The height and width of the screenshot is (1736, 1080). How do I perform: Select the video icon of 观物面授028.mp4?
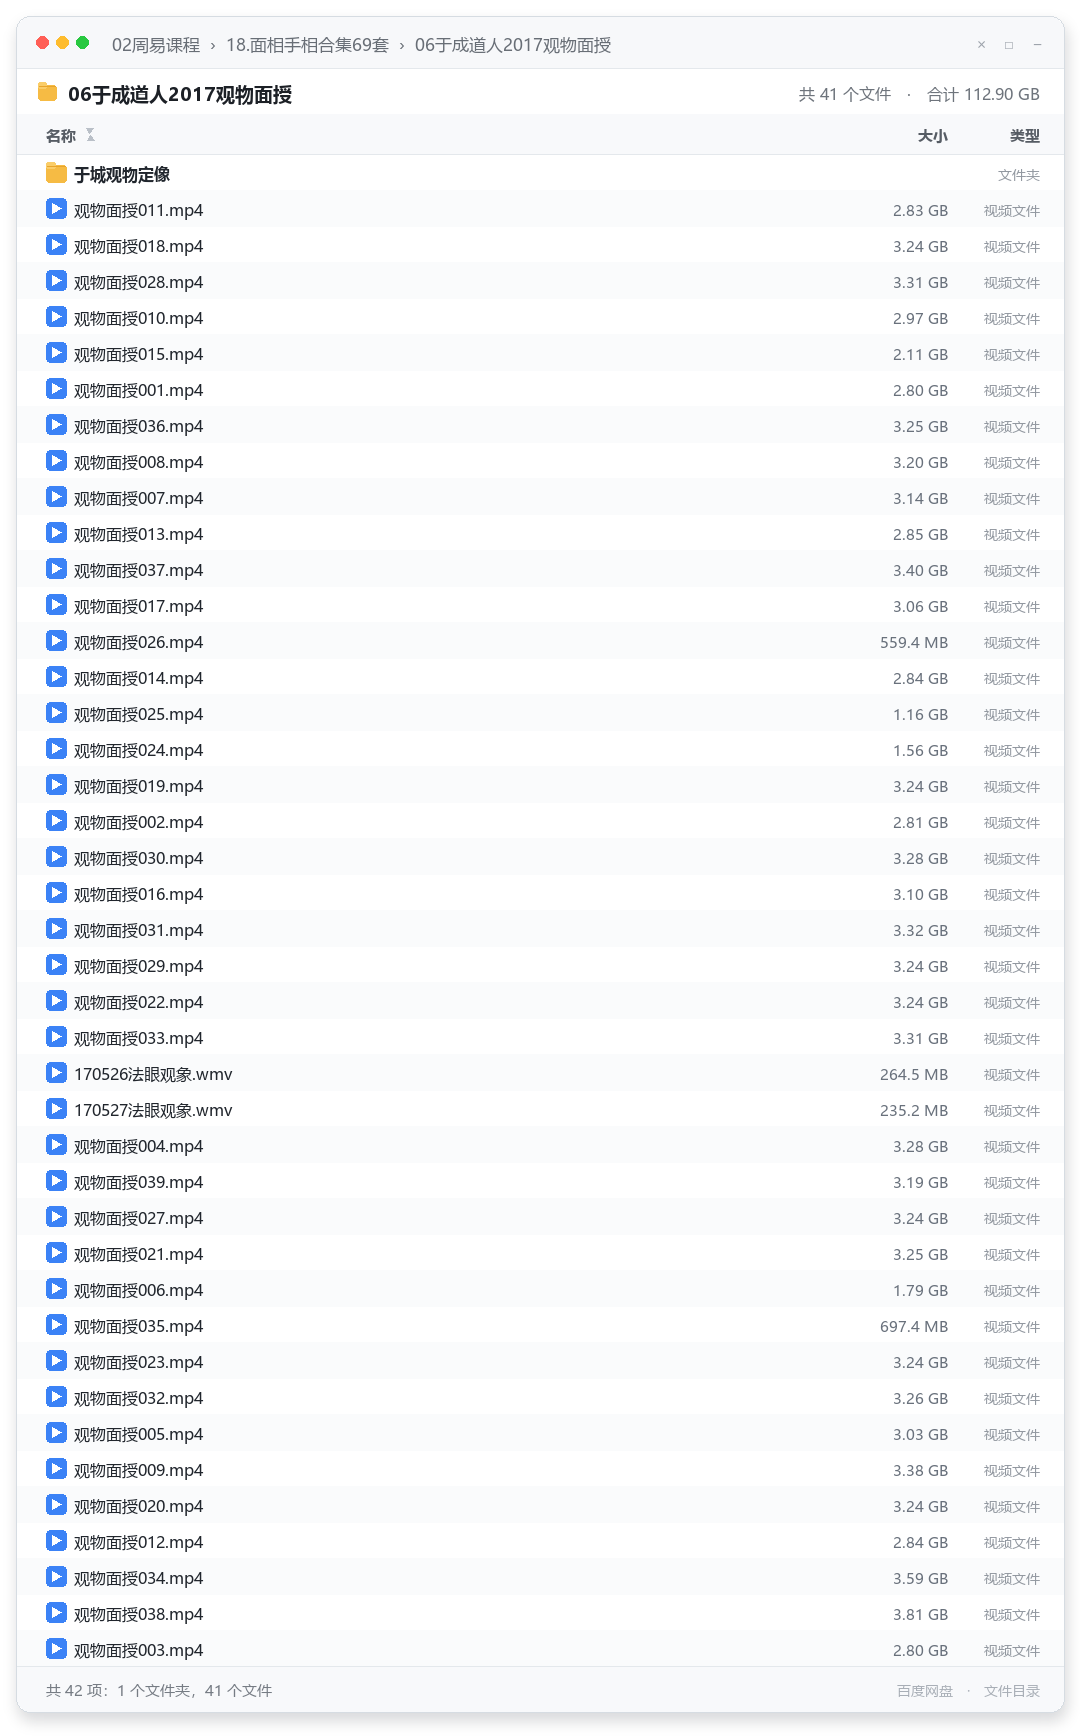56,282
